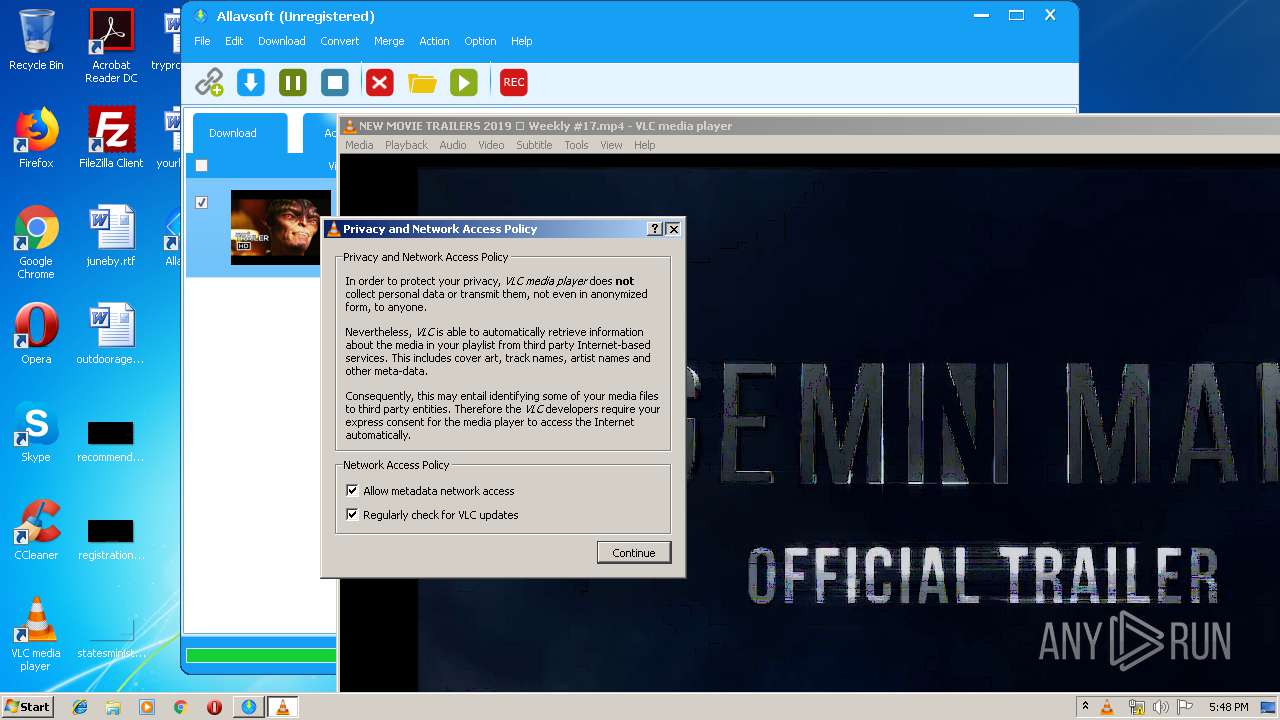Click the Allavsoft paste URL link icon

point(209,82)
